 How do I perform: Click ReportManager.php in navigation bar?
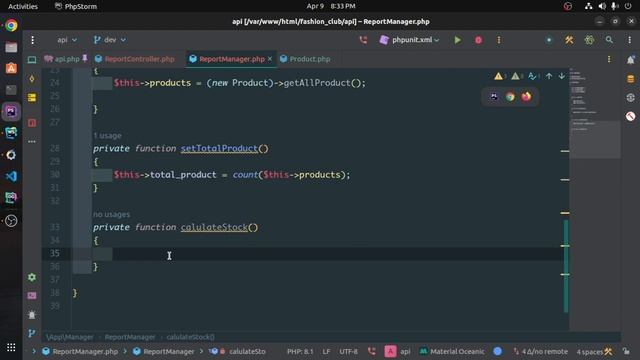pos(80,351)
